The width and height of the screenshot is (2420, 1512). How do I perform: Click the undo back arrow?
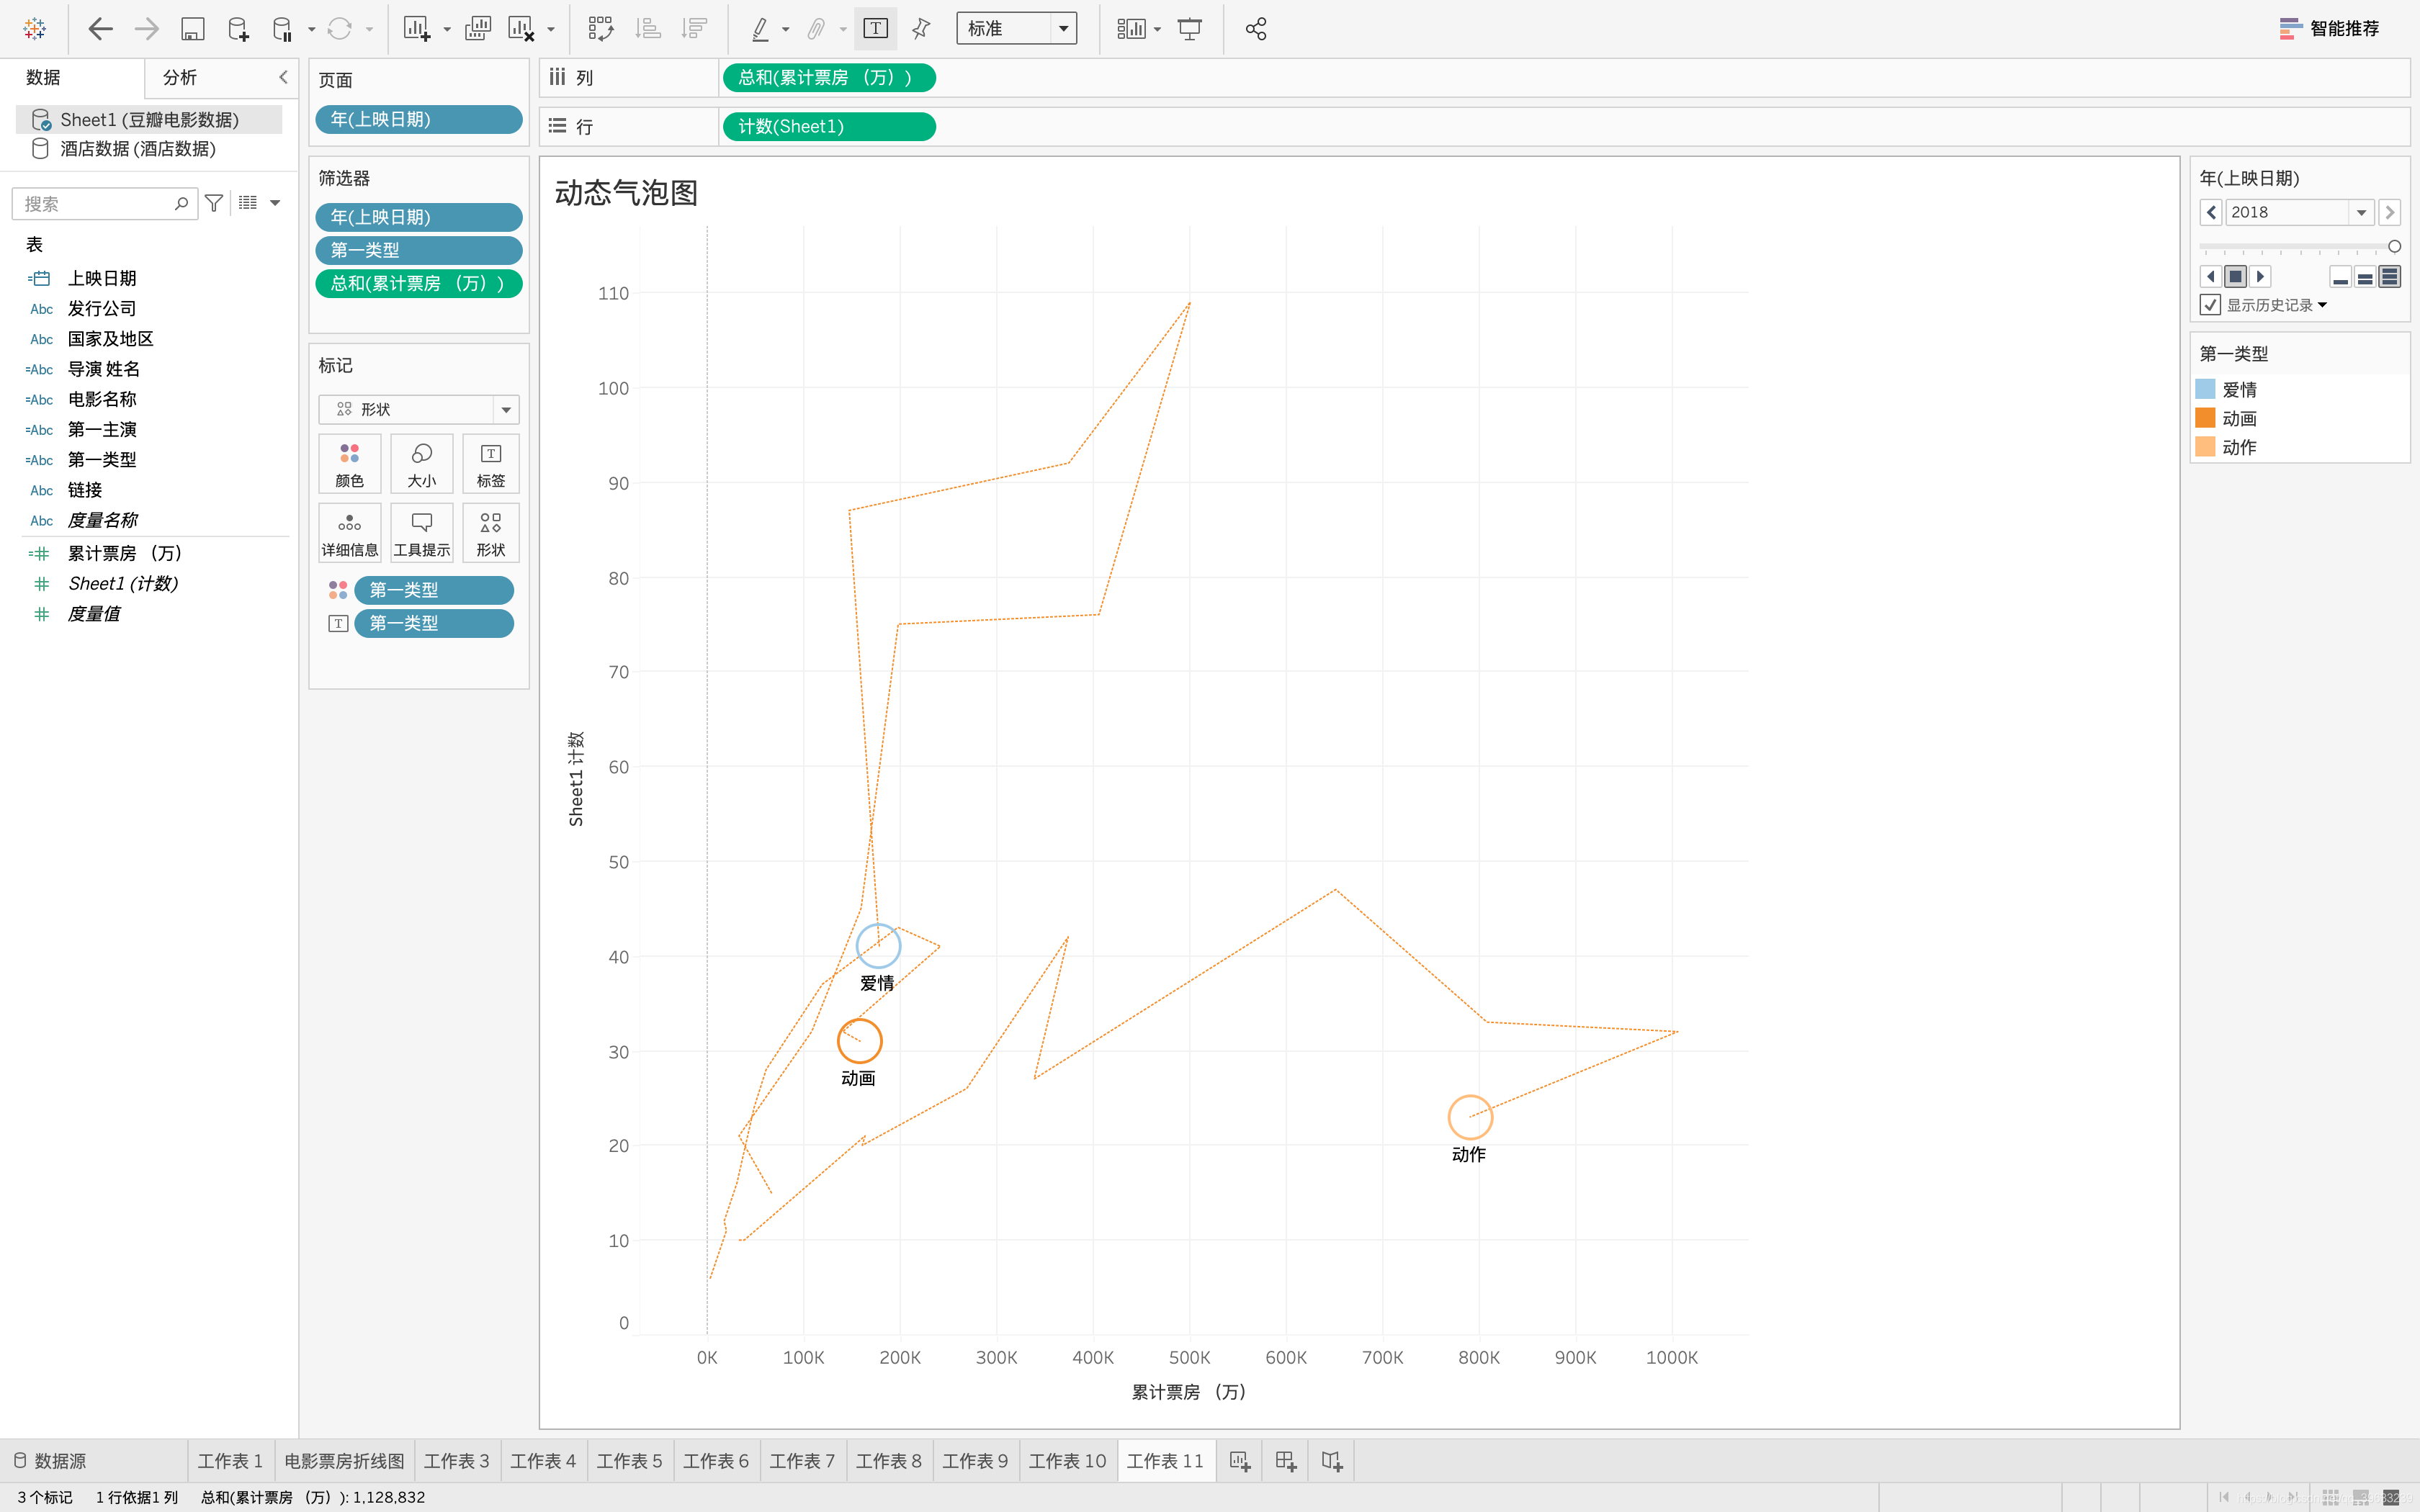click(x=100, y=29)
